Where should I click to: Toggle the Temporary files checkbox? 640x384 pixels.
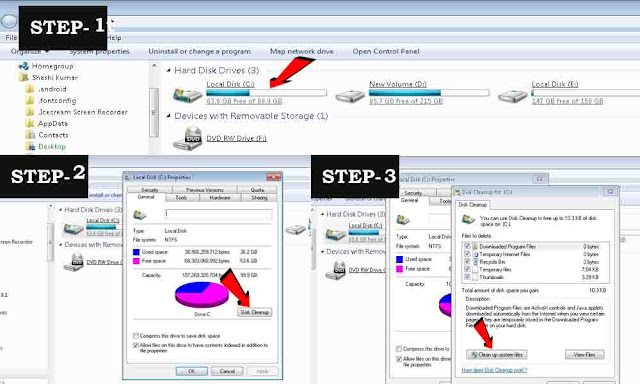[467, 269]
